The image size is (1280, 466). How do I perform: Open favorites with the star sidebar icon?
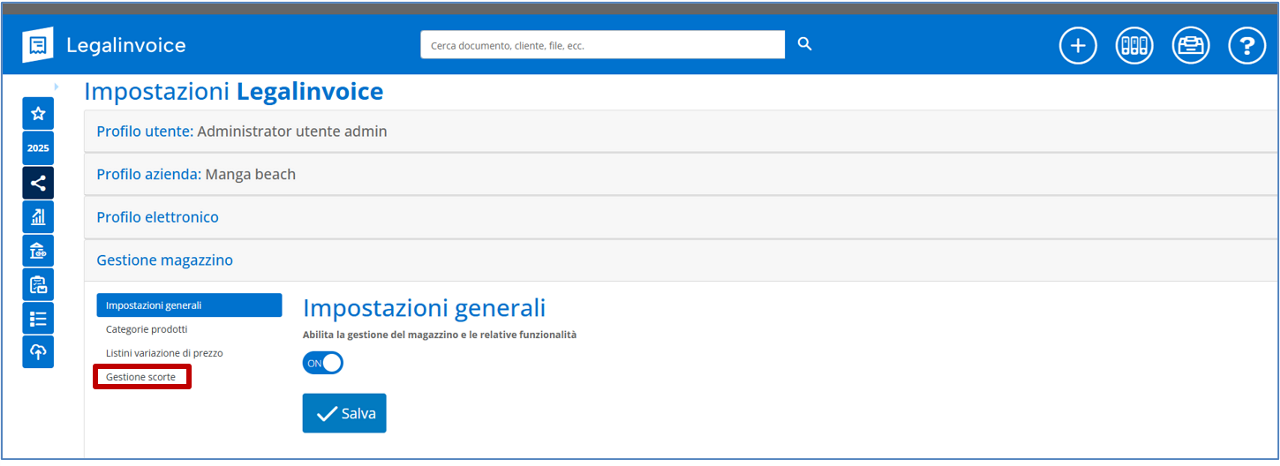[38, 114]
